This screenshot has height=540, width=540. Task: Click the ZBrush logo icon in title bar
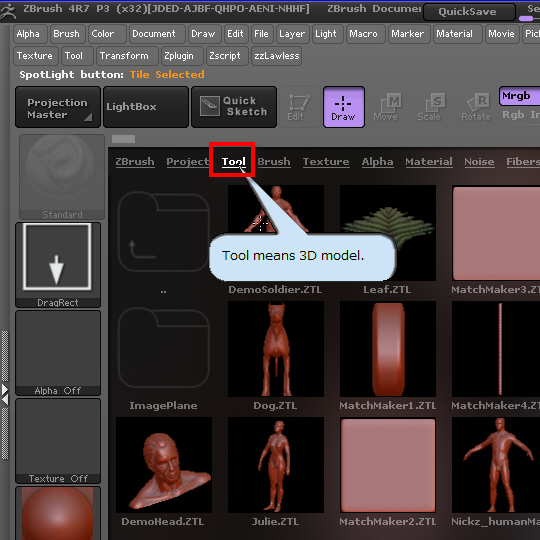pyautogui.click(x=8, y=12)
